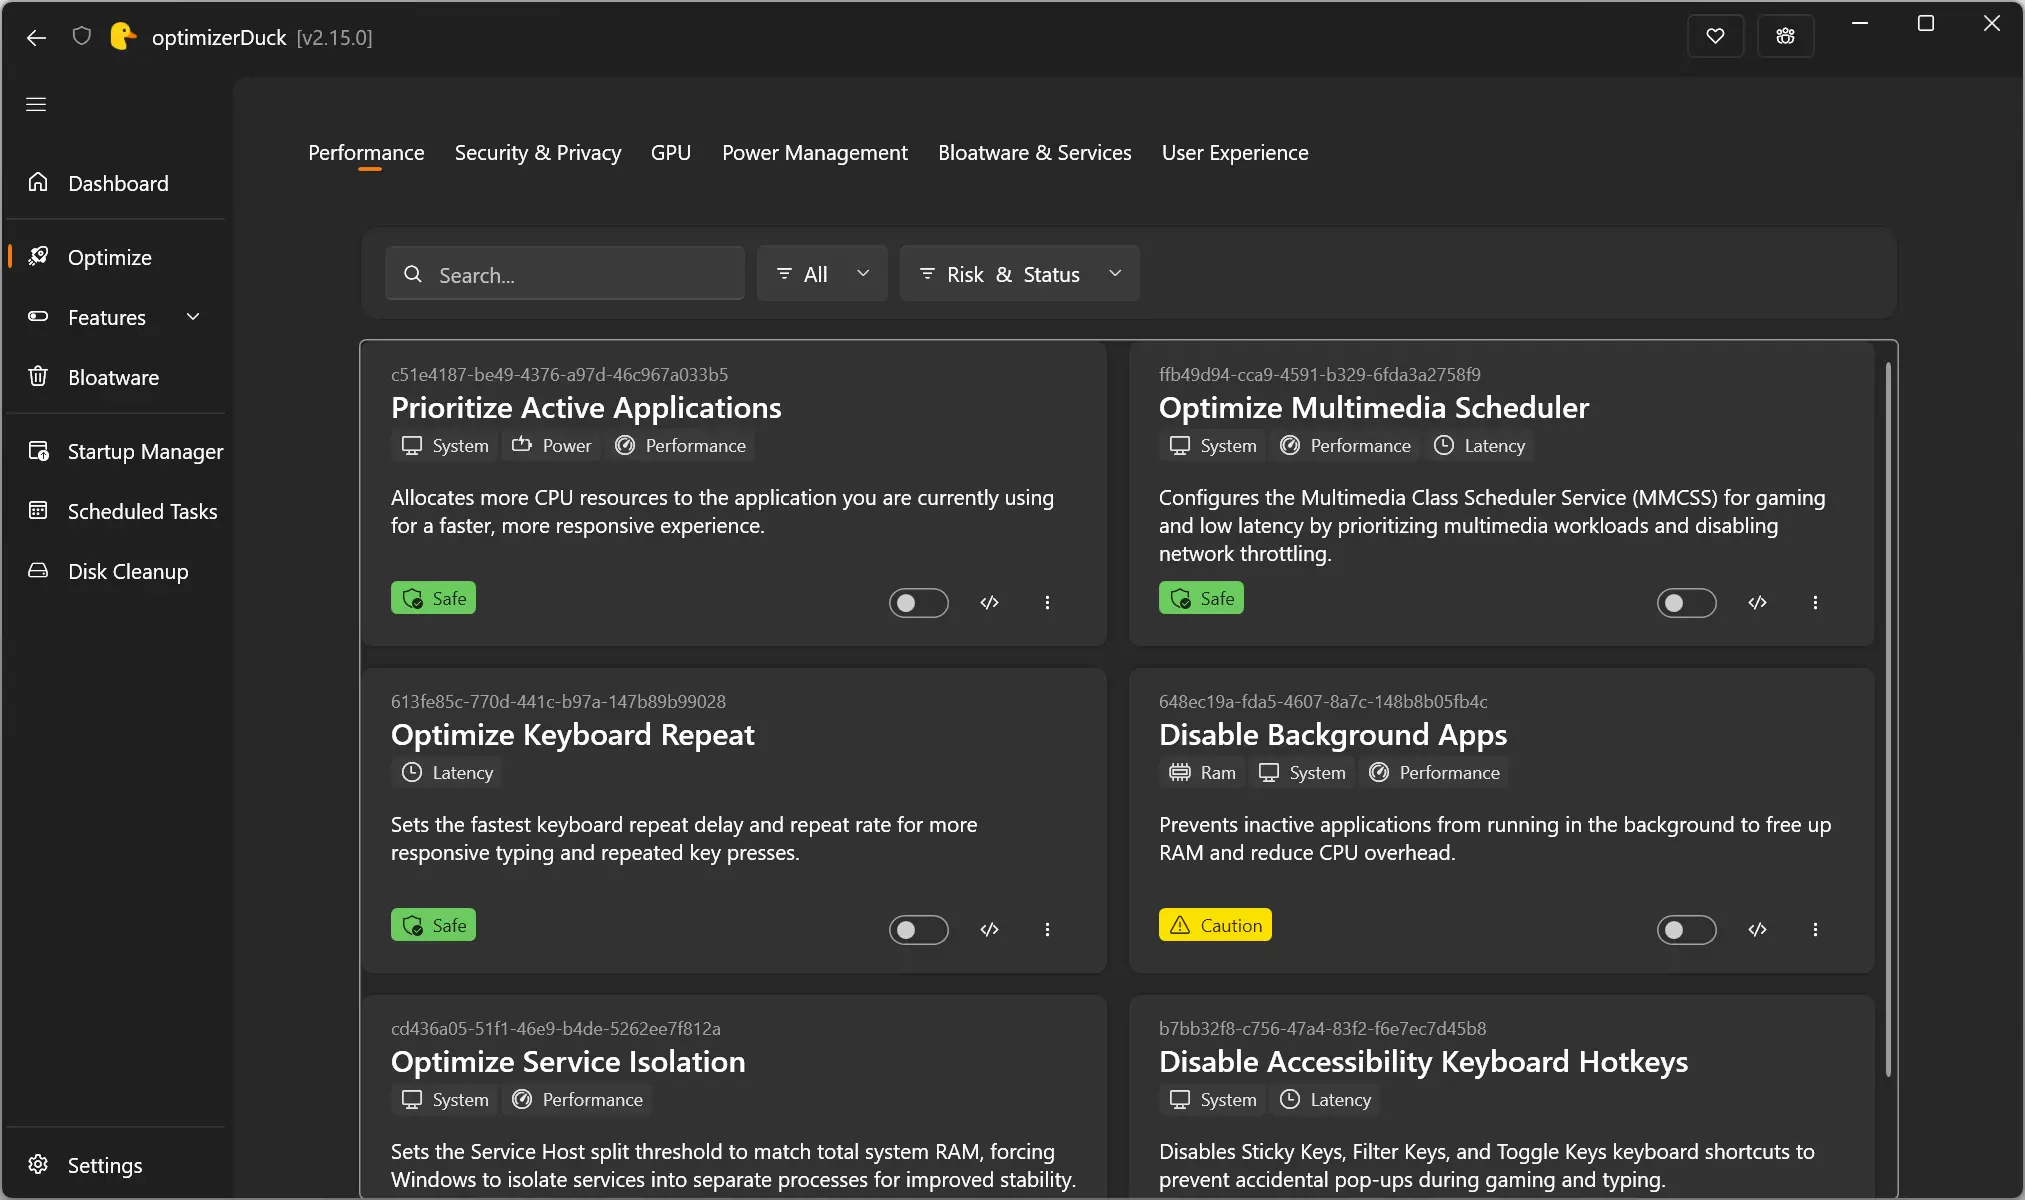Click Power tag on Prioritize Active Applications

pyautogui.click(x=552, y=446)
